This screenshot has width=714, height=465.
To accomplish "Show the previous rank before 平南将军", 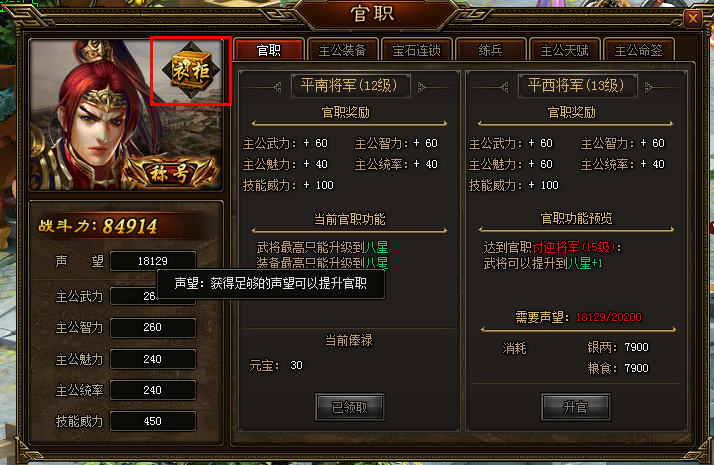I will pyautogui.click(x=277, y=87).
